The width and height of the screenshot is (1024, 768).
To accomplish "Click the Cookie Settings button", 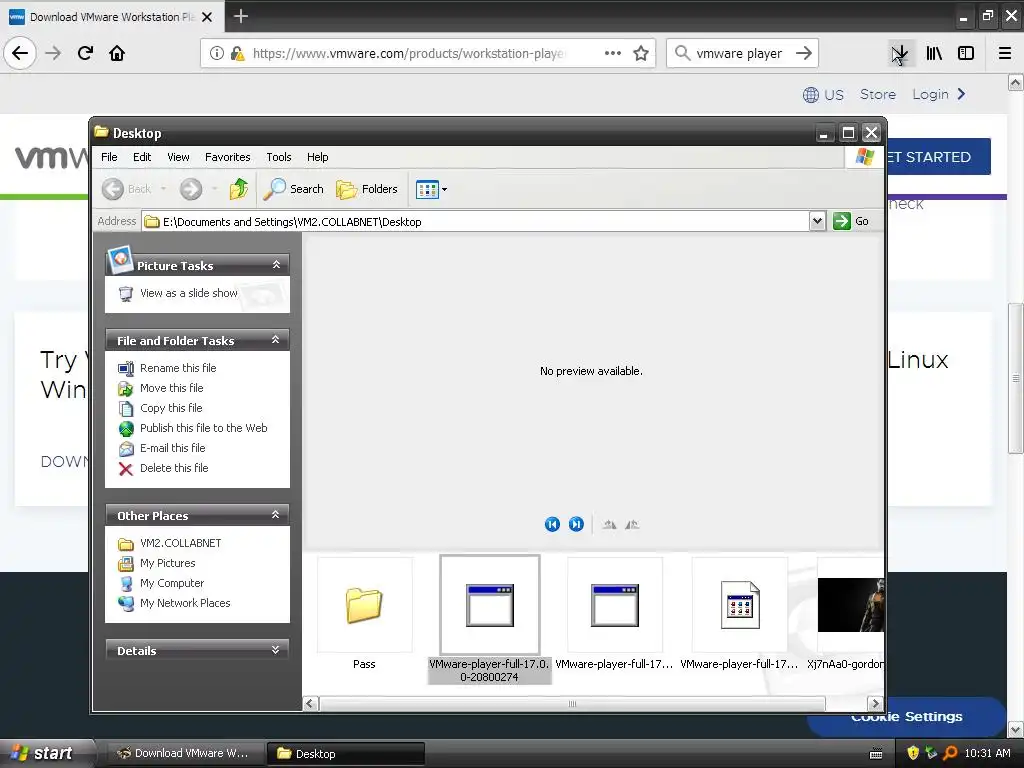I will pyautogui.click(x=906, y=716).
